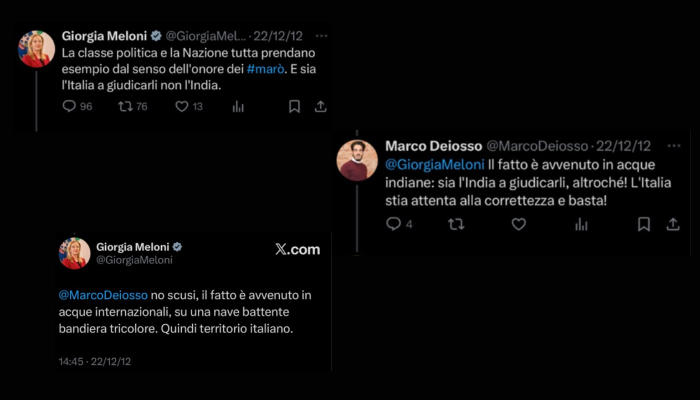Repost the tweet with 76 retweets
700x400 pixels.
click(125, 106)
